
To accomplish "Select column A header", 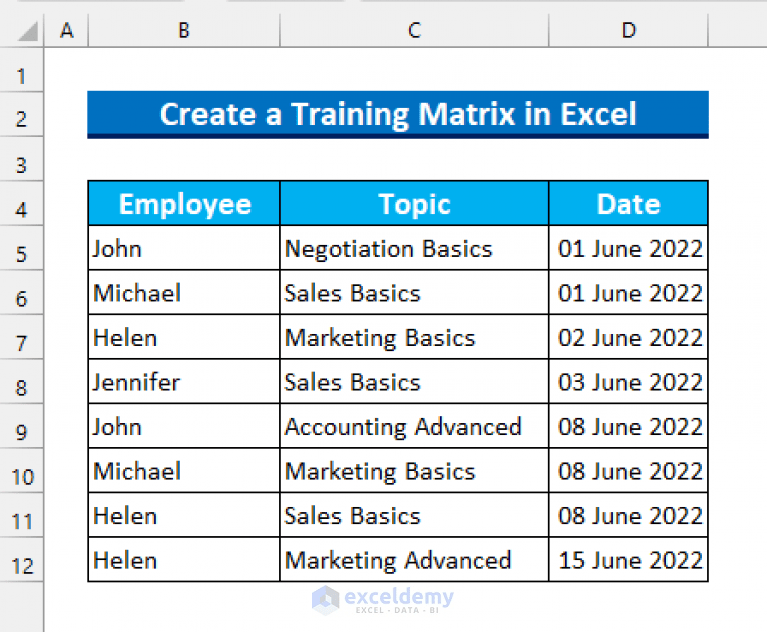I will 67,30.
